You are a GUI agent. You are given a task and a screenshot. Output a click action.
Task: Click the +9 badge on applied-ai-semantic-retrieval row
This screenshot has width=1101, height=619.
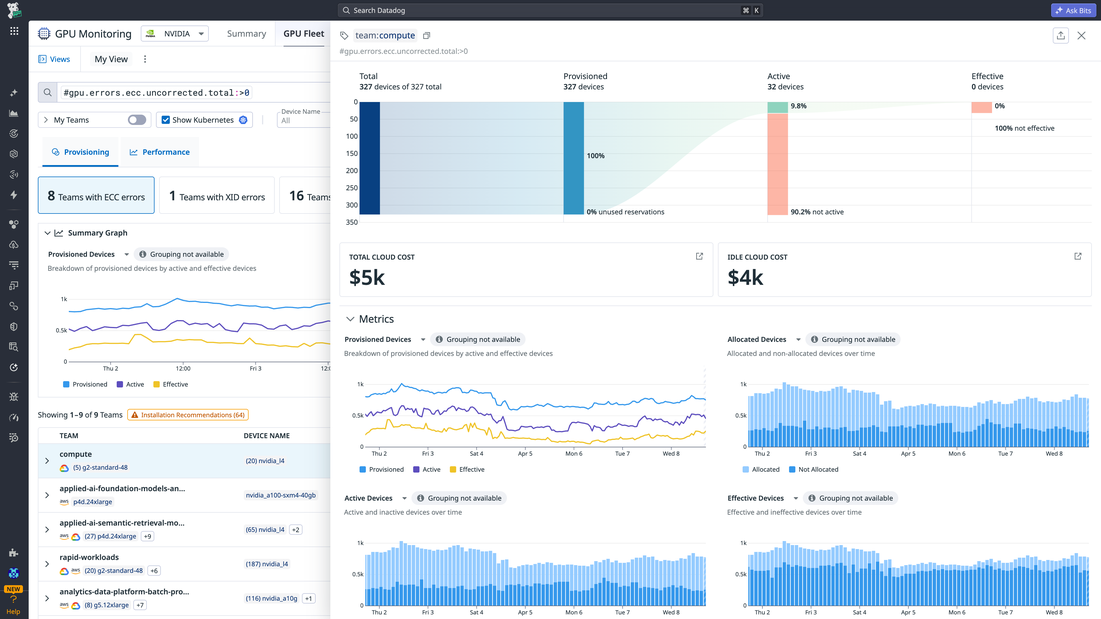point(147,537)
